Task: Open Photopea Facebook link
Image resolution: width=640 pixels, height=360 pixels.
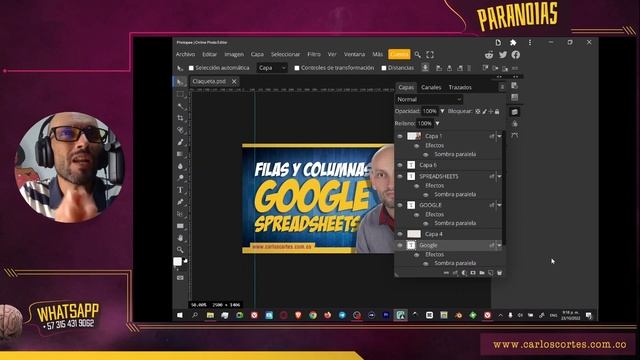Action: tap(516, 55)
